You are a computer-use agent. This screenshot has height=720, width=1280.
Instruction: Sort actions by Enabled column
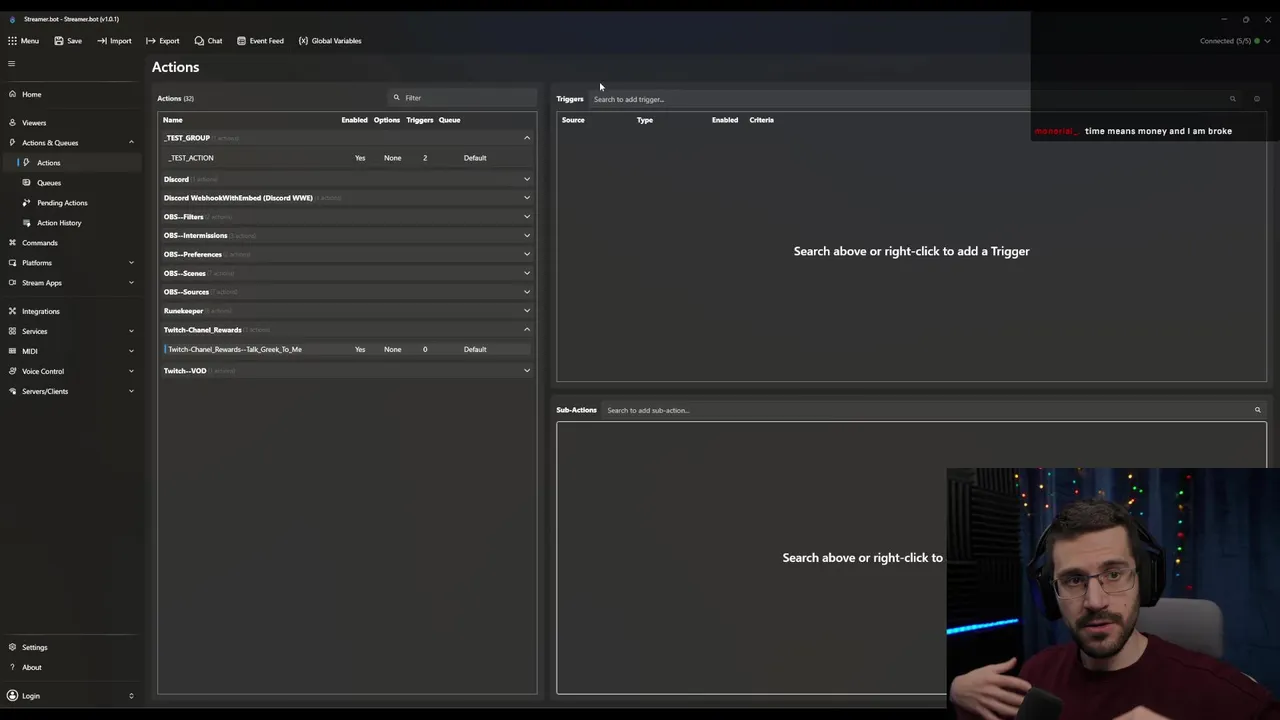(x=354, y=120)
